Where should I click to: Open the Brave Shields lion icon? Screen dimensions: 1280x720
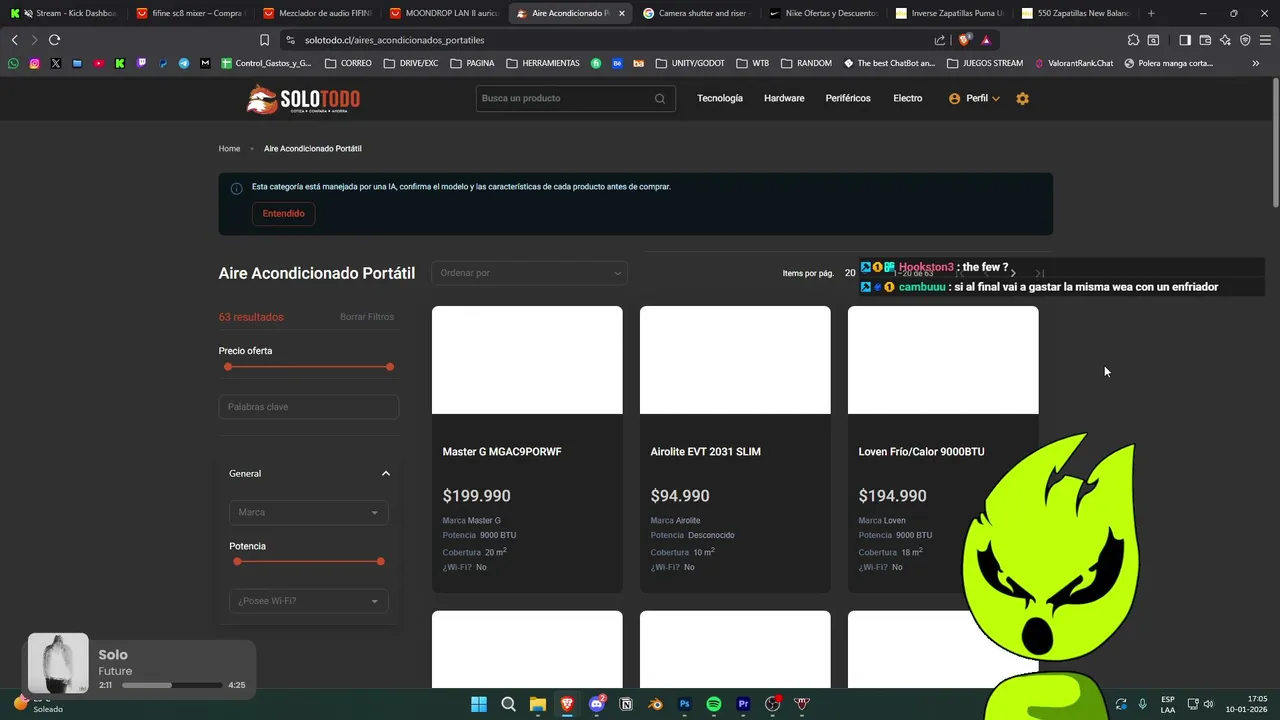tap(964, 40)
